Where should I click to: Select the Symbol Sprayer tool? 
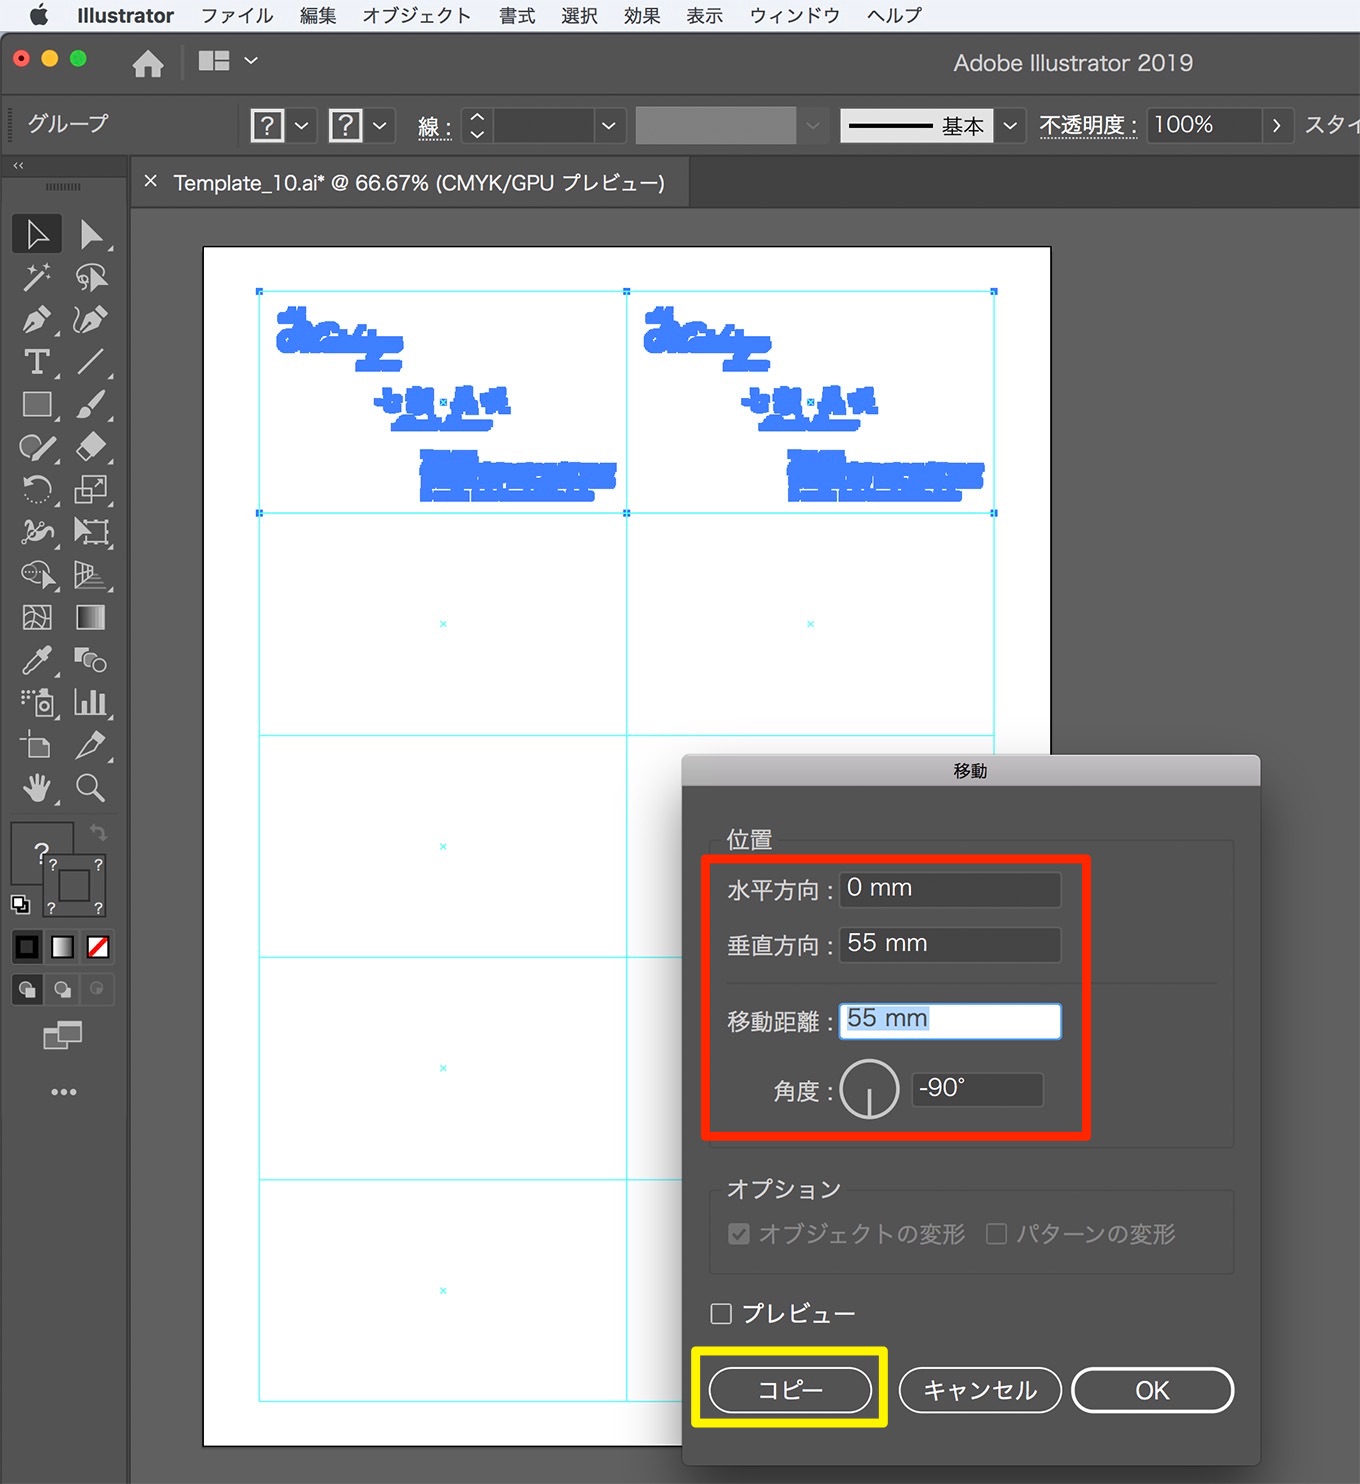[x=37, y=702]
